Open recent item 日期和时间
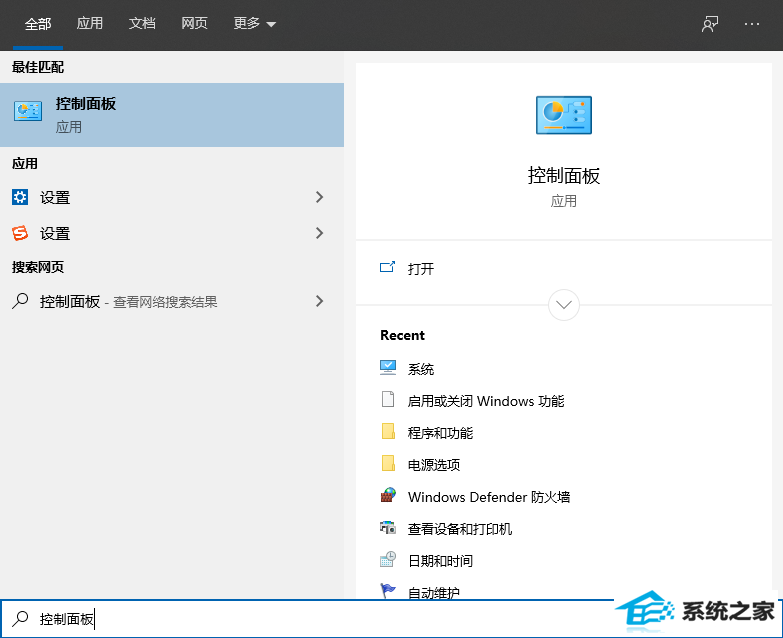The width and height of the screenshot is (783, 638). [x=440, y=561]
